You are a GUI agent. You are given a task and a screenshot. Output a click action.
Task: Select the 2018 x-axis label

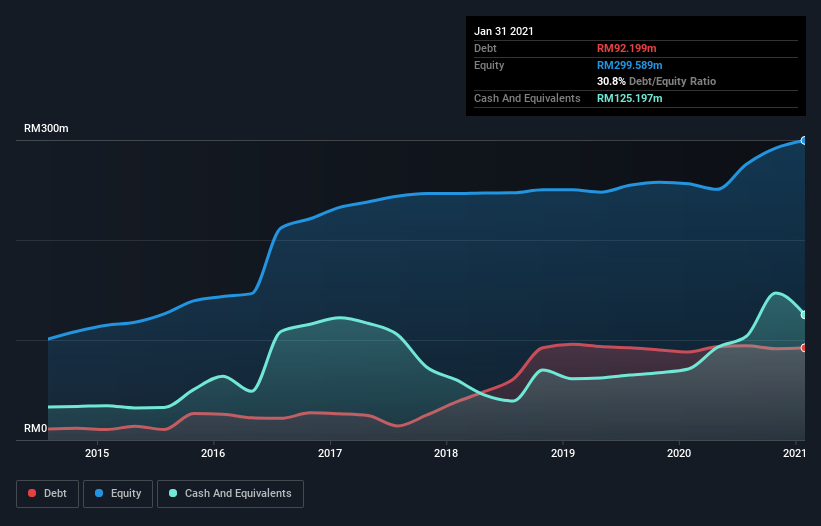point(446,453)
